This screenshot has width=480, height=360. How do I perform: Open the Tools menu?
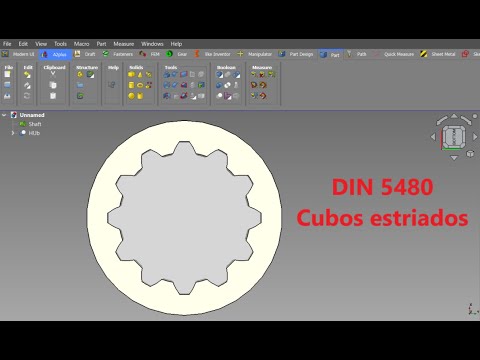(x=60, y=44)
